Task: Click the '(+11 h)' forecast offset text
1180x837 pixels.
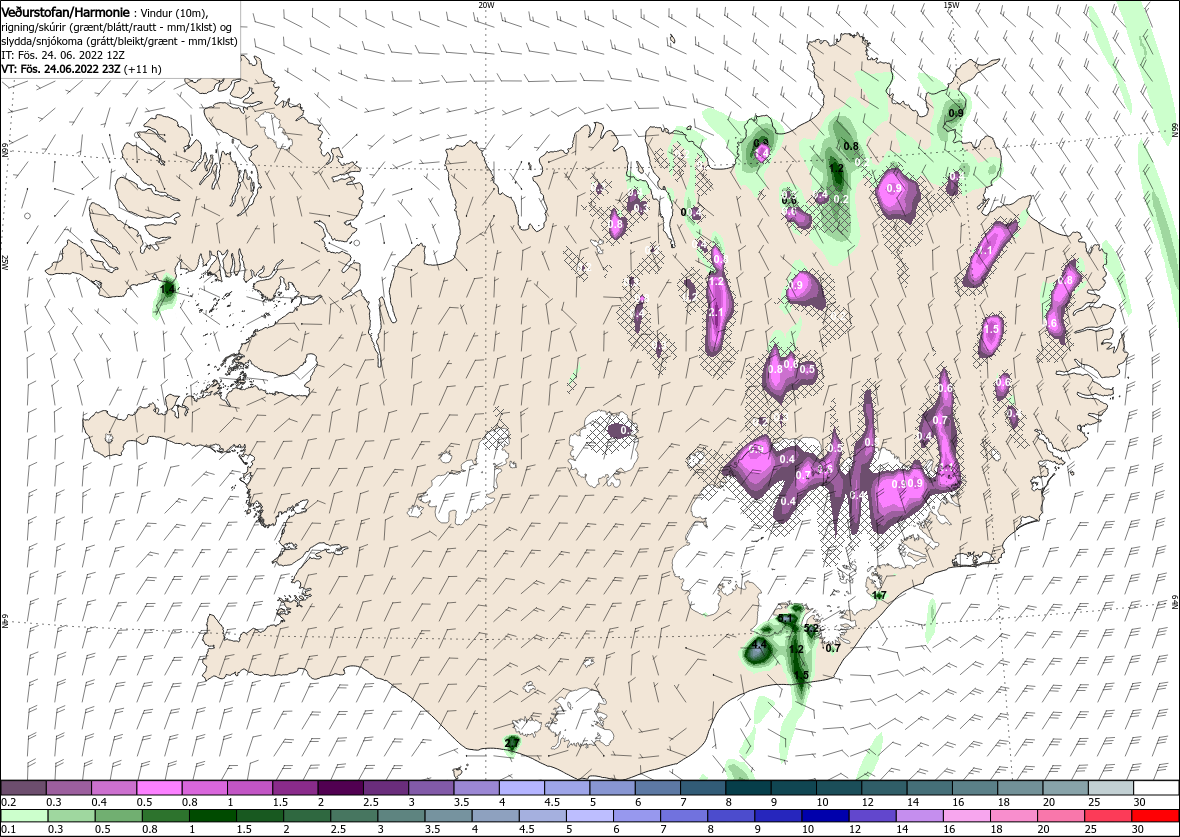Action: [x=143, y=68]
